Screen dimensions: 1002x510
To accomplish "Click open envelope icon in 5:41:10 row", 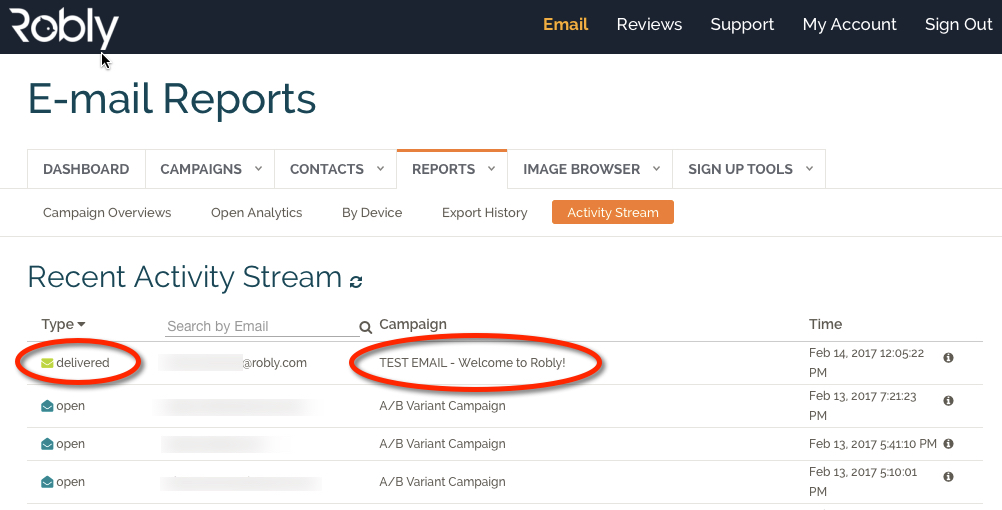I will [x=47, y=444].
